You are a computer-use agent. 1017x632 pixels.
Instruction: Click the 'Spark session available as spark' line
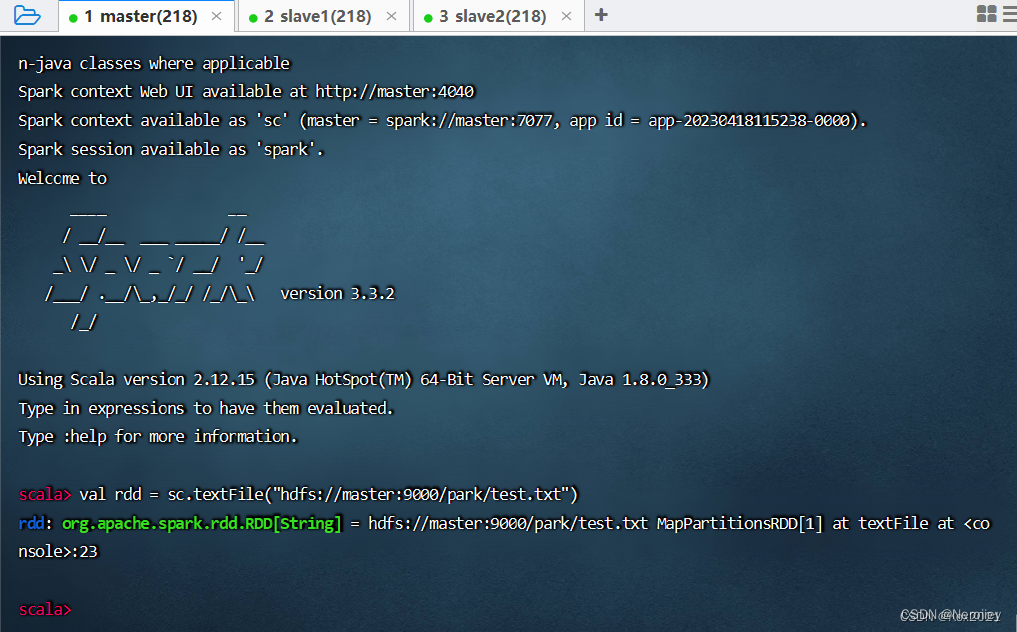171,149
